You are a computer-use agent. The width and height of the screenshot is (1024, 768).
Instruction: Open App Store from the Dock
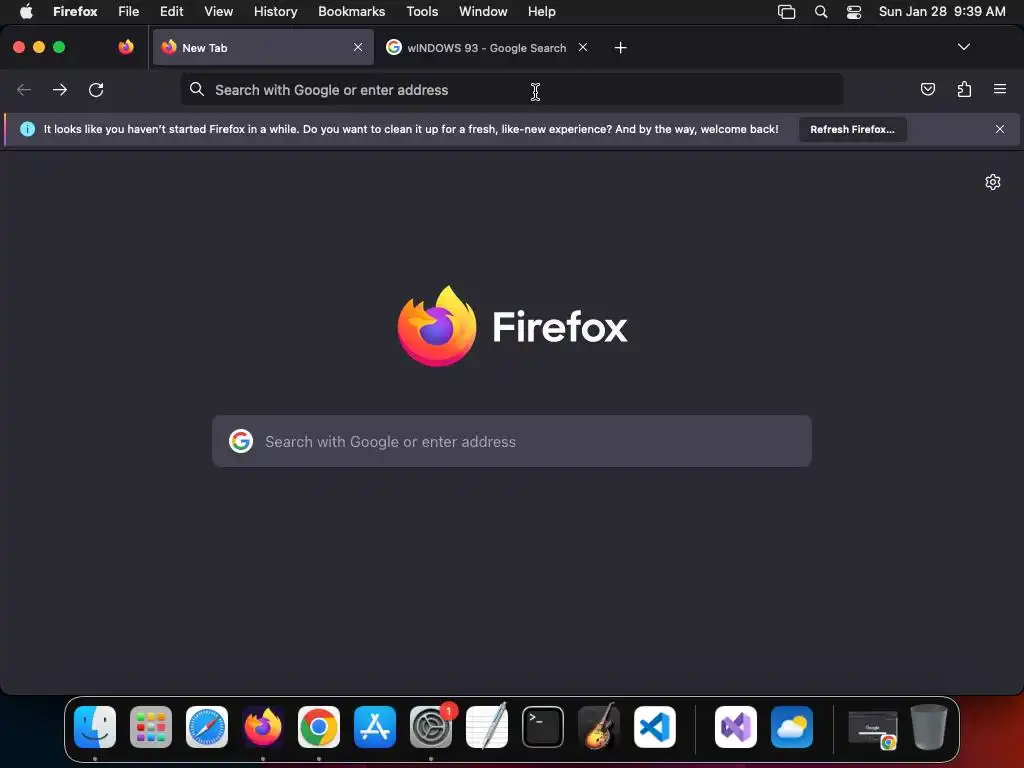[x=375, y=727]
